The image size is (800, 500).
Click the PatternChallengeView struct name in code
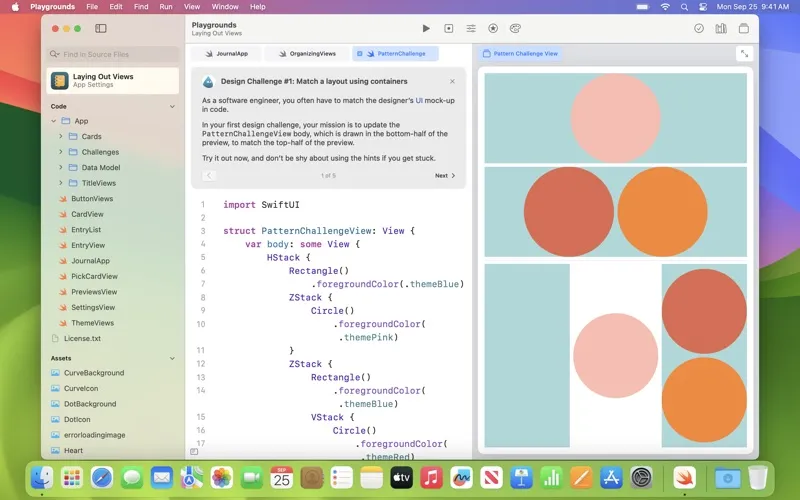point(315,231)
